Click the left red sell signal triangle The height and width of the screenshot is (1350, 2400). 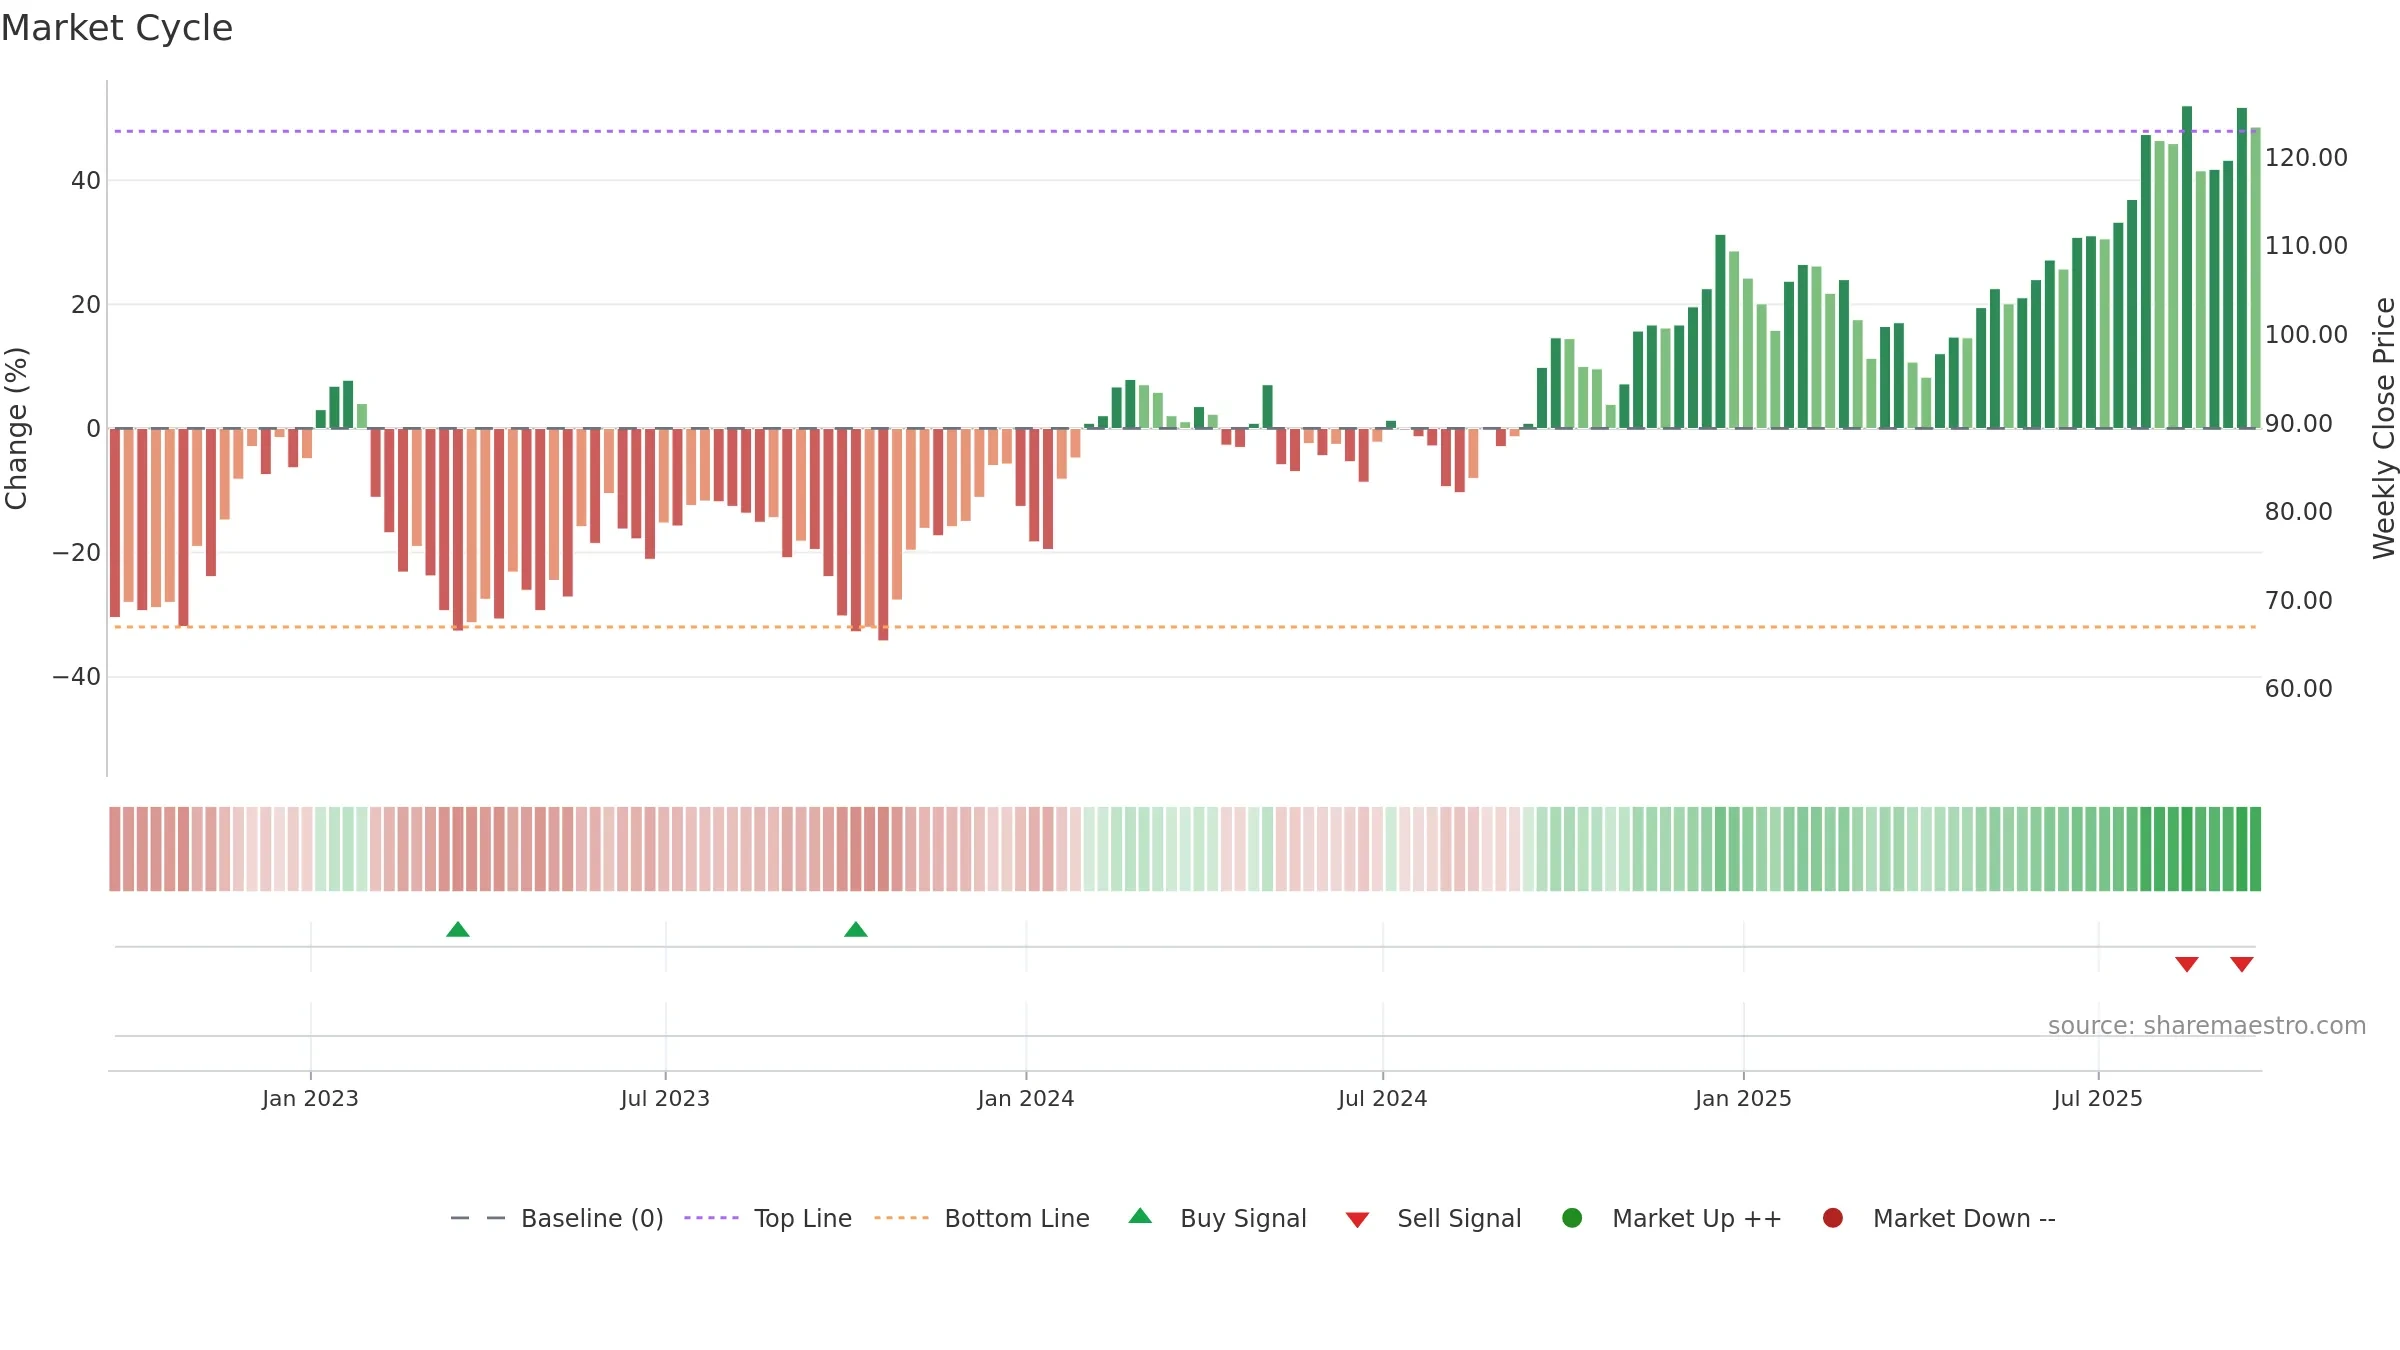pyautogui.click(x=2187, y=964)
